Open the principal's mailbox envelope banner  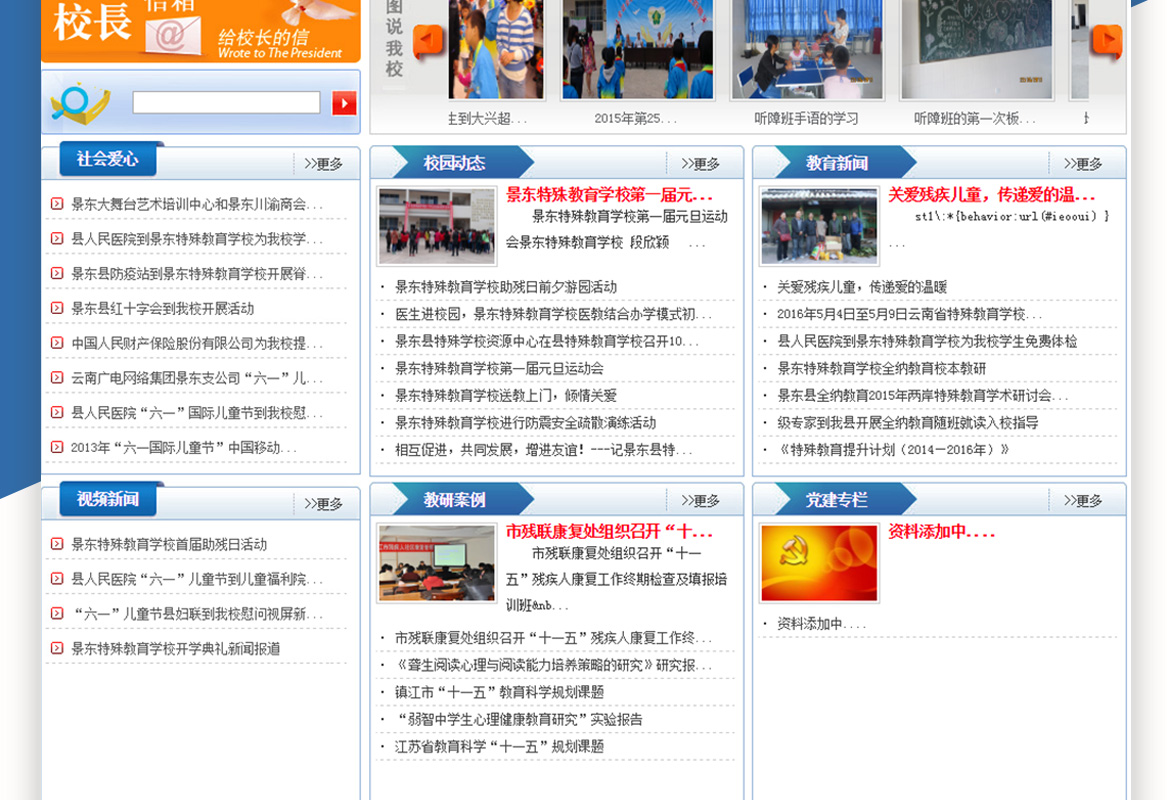(200, 28)
